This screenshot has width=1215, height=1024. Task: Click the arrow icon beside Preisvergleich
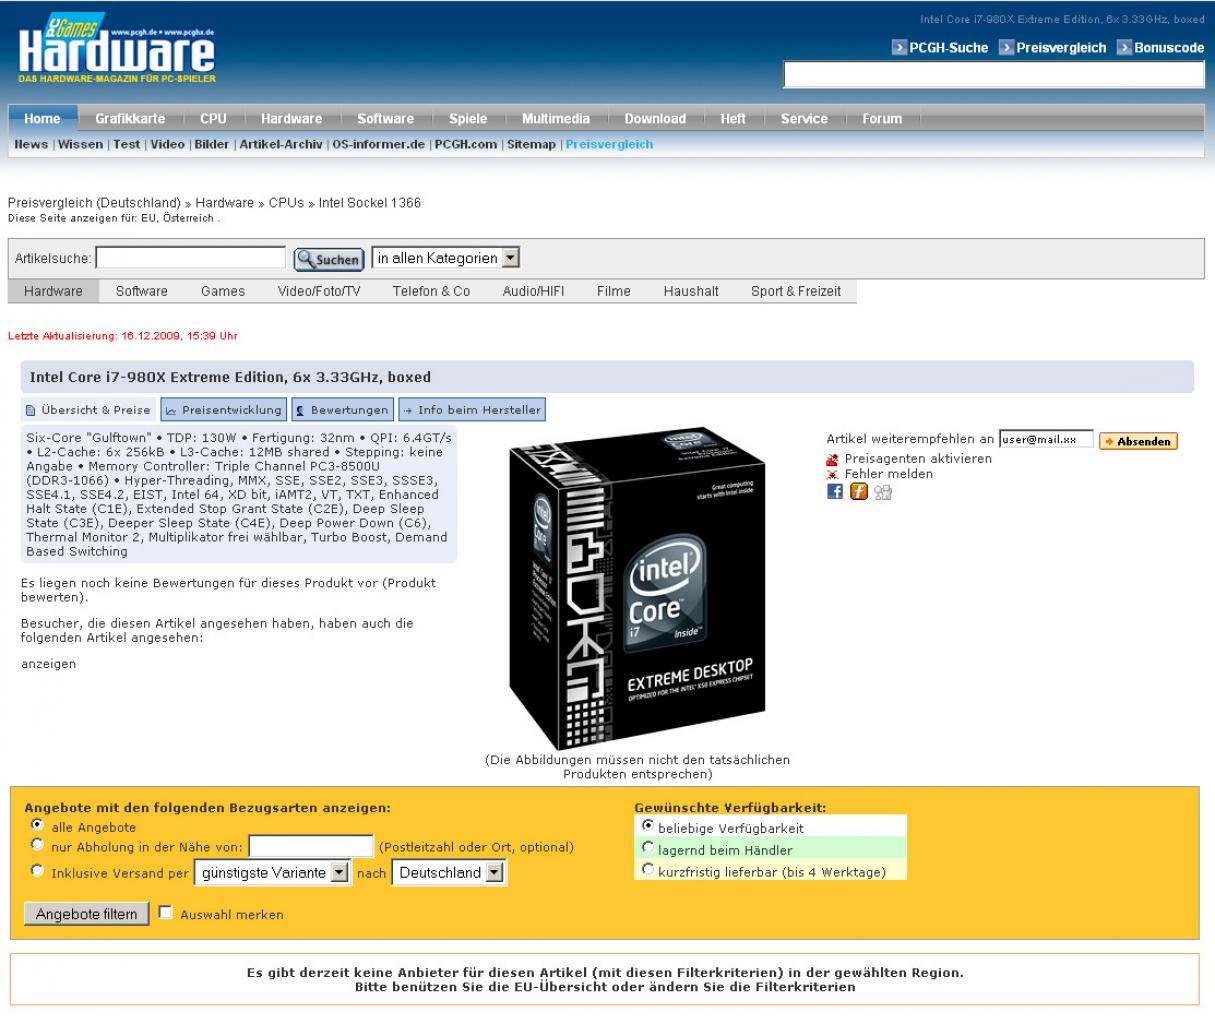1006,47
